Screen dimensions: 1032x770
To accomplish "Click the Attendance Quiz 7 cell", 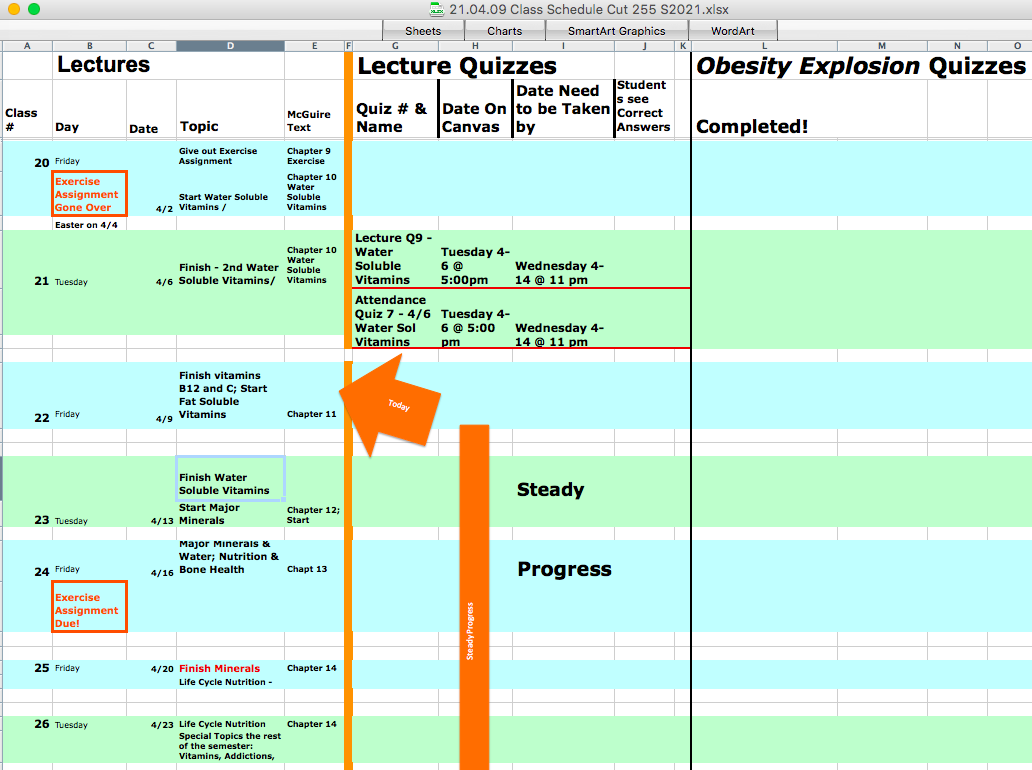I will tap(394, 320).
